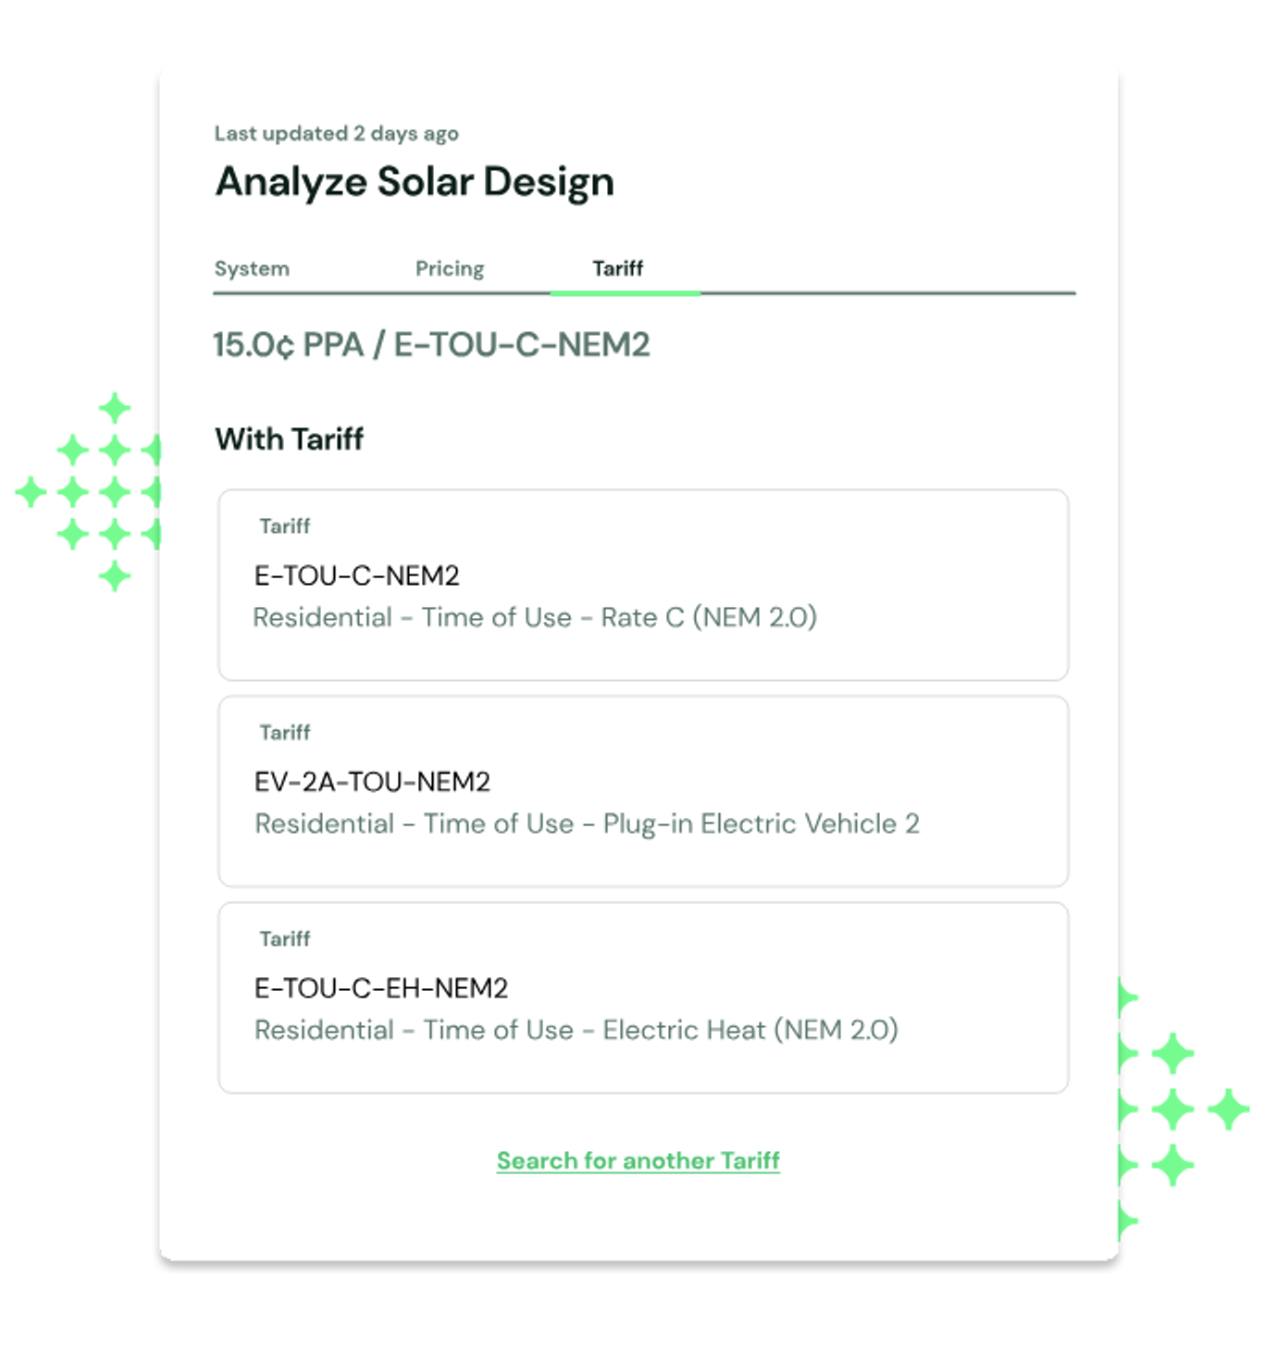This screenshot has height=1346, width=1274.
Task: Click the green sparkle cluster on the left
Action: (94, 491)
